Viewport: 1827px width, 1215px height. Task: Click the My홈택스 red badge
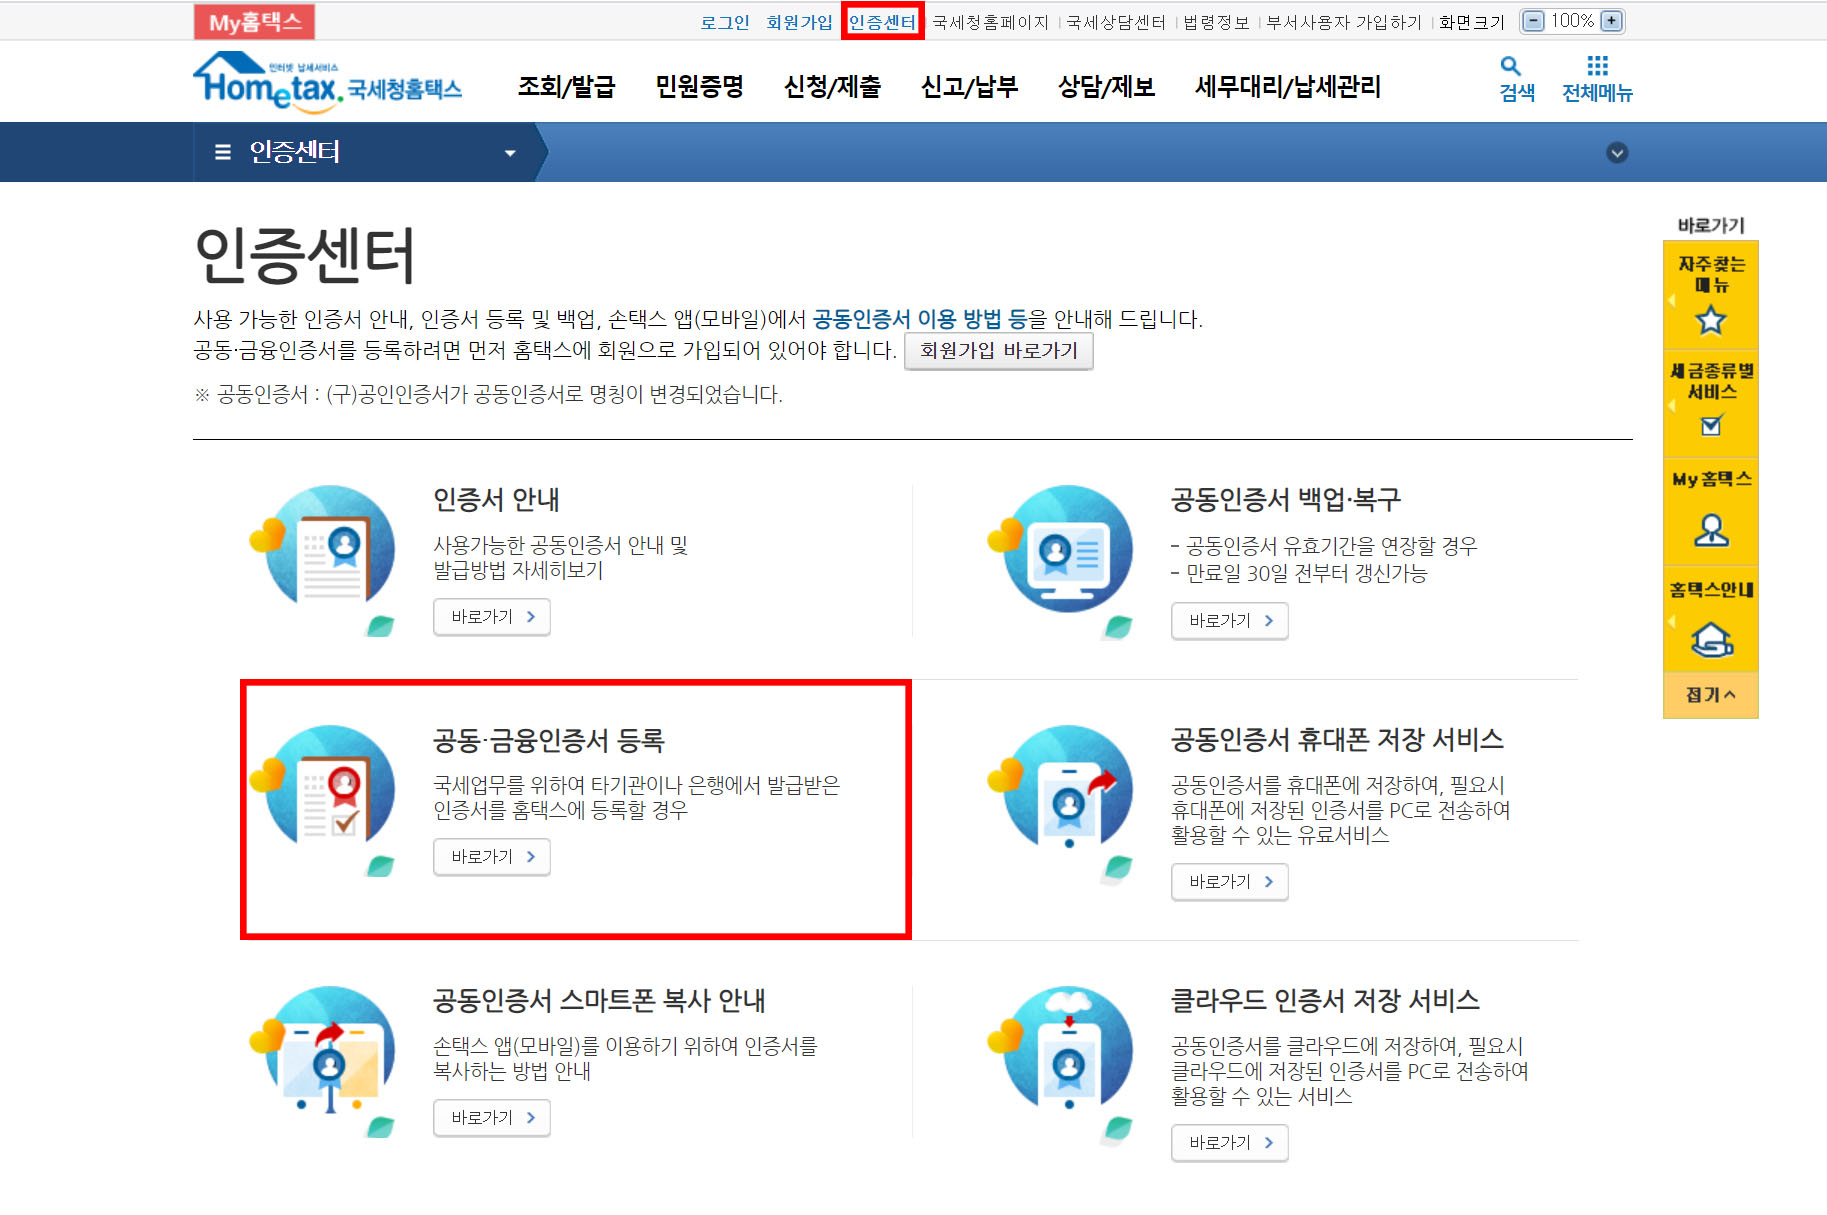coord(254,22)
